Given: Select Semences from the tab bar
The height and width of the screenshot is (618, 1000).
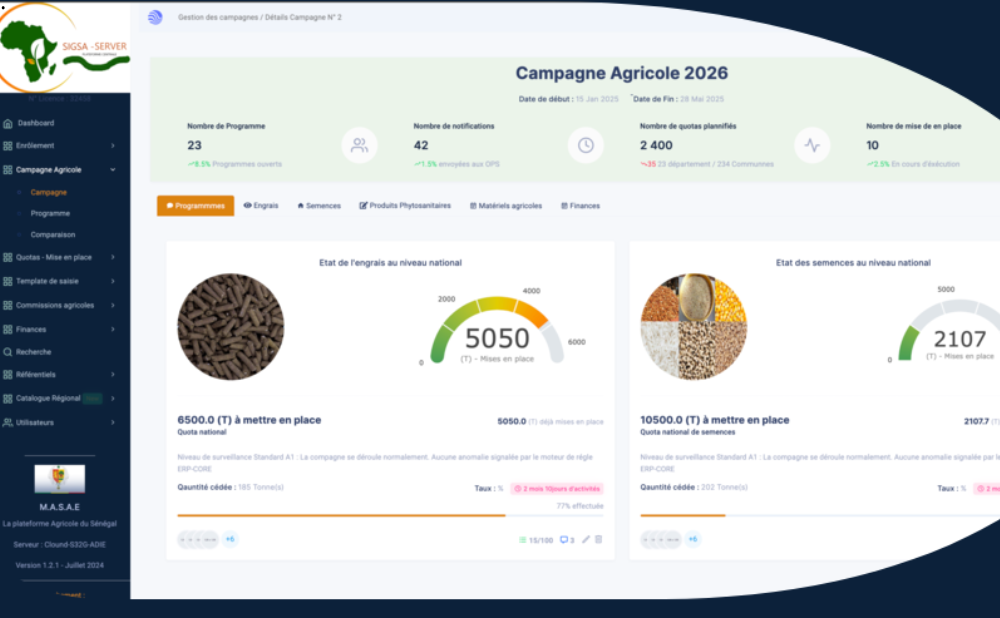Looking at the screenshot, I should 320,205.
